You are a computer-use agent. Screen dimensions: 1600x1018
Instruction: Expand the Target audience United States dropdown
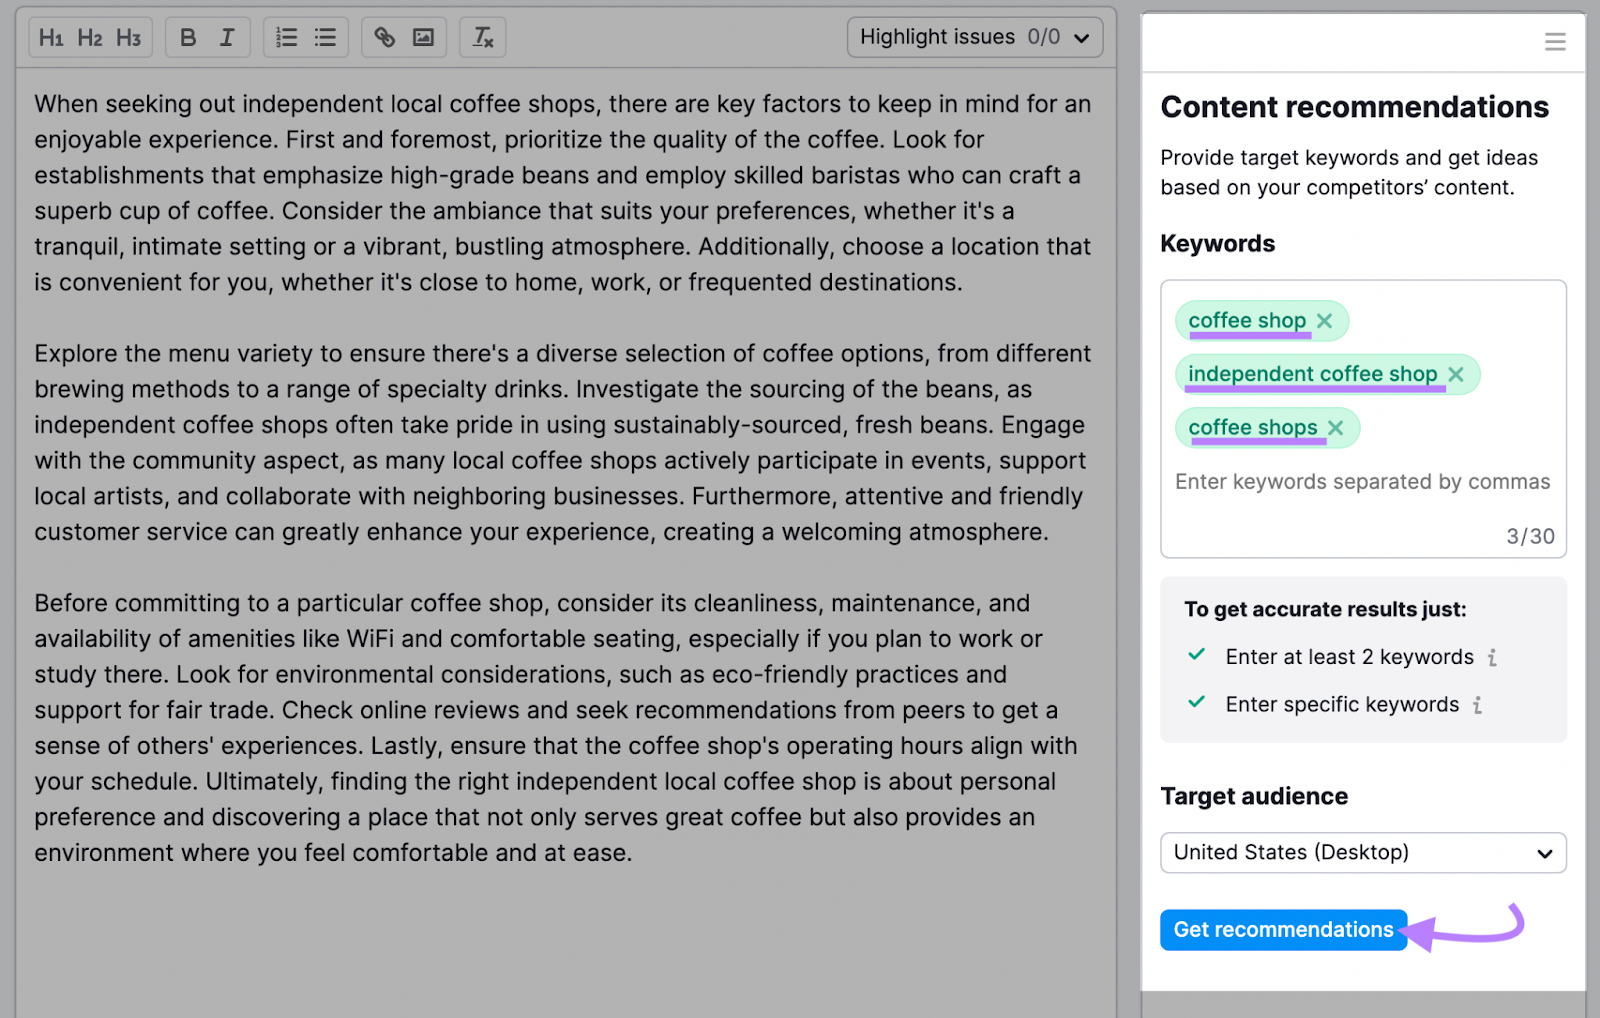point(1362,853)
